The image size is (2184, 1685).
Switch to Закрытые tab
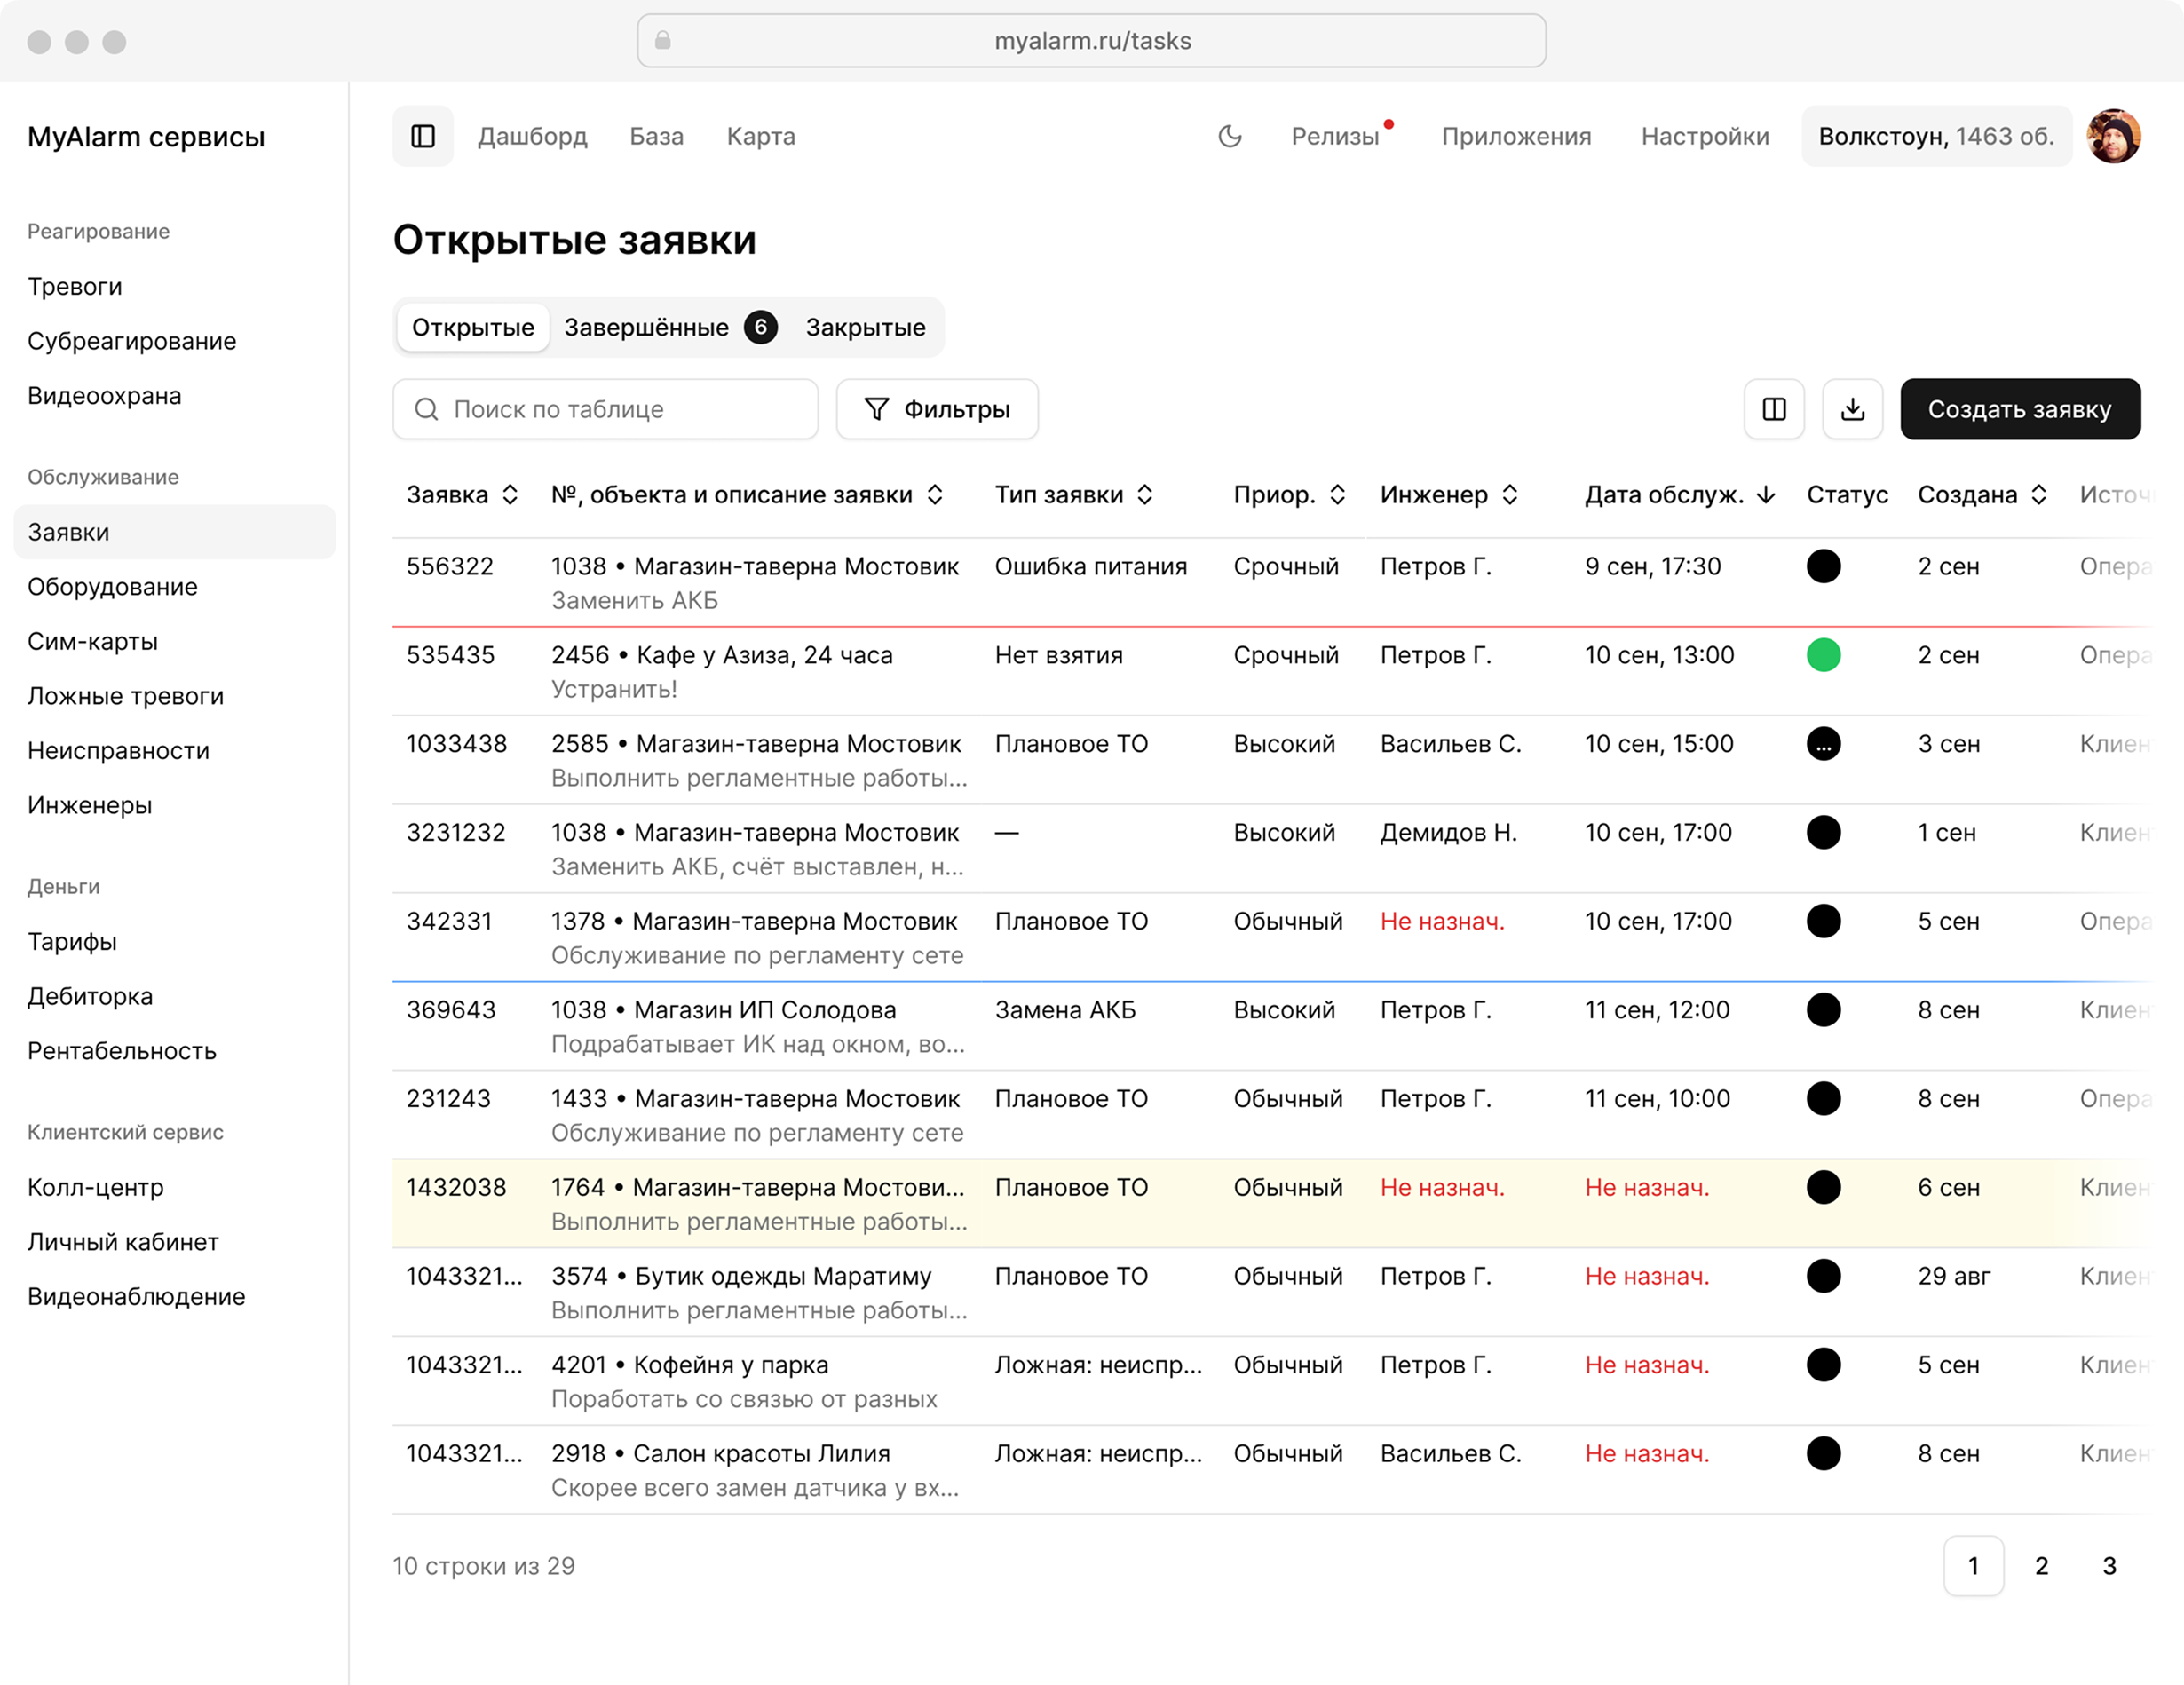point(865,327)
